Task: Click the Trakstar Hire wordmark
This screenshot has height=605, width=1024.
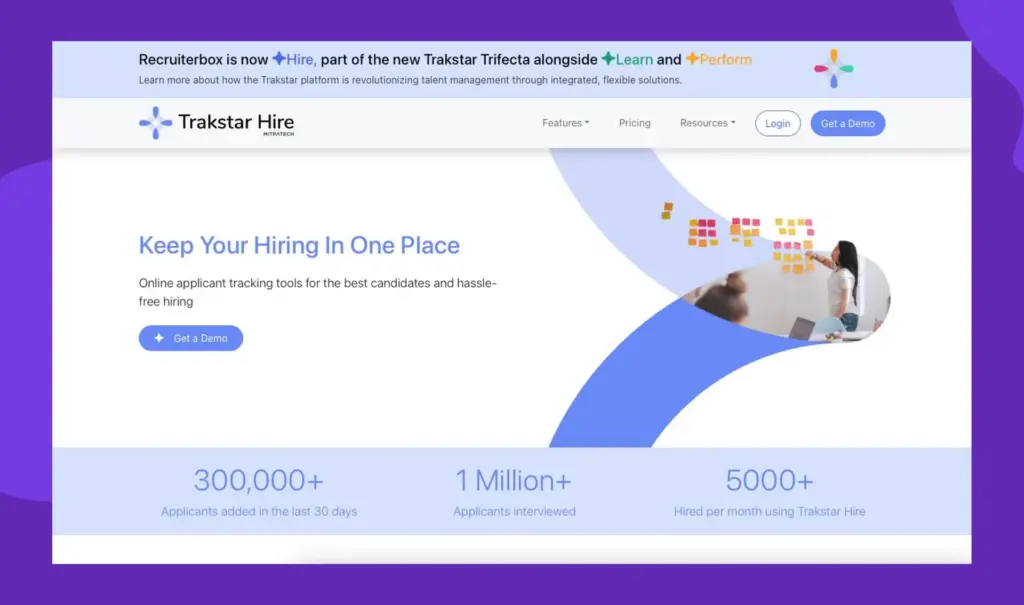Action: (236, 123)
